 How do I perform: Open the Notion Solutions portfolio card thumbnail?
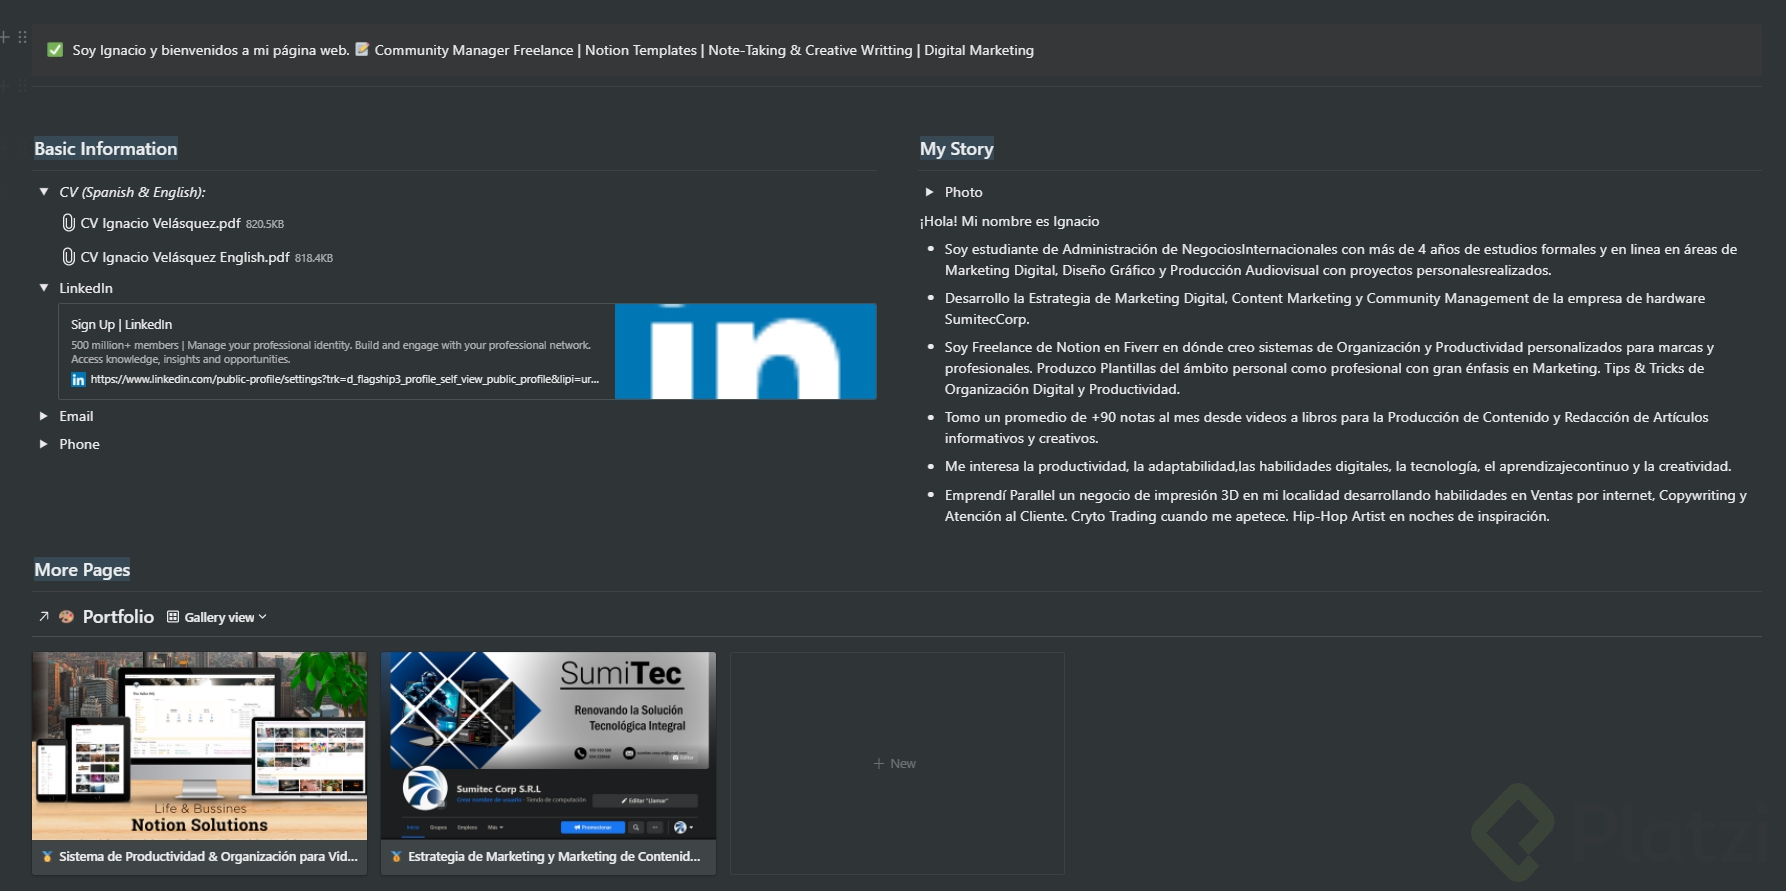(200, 746)
